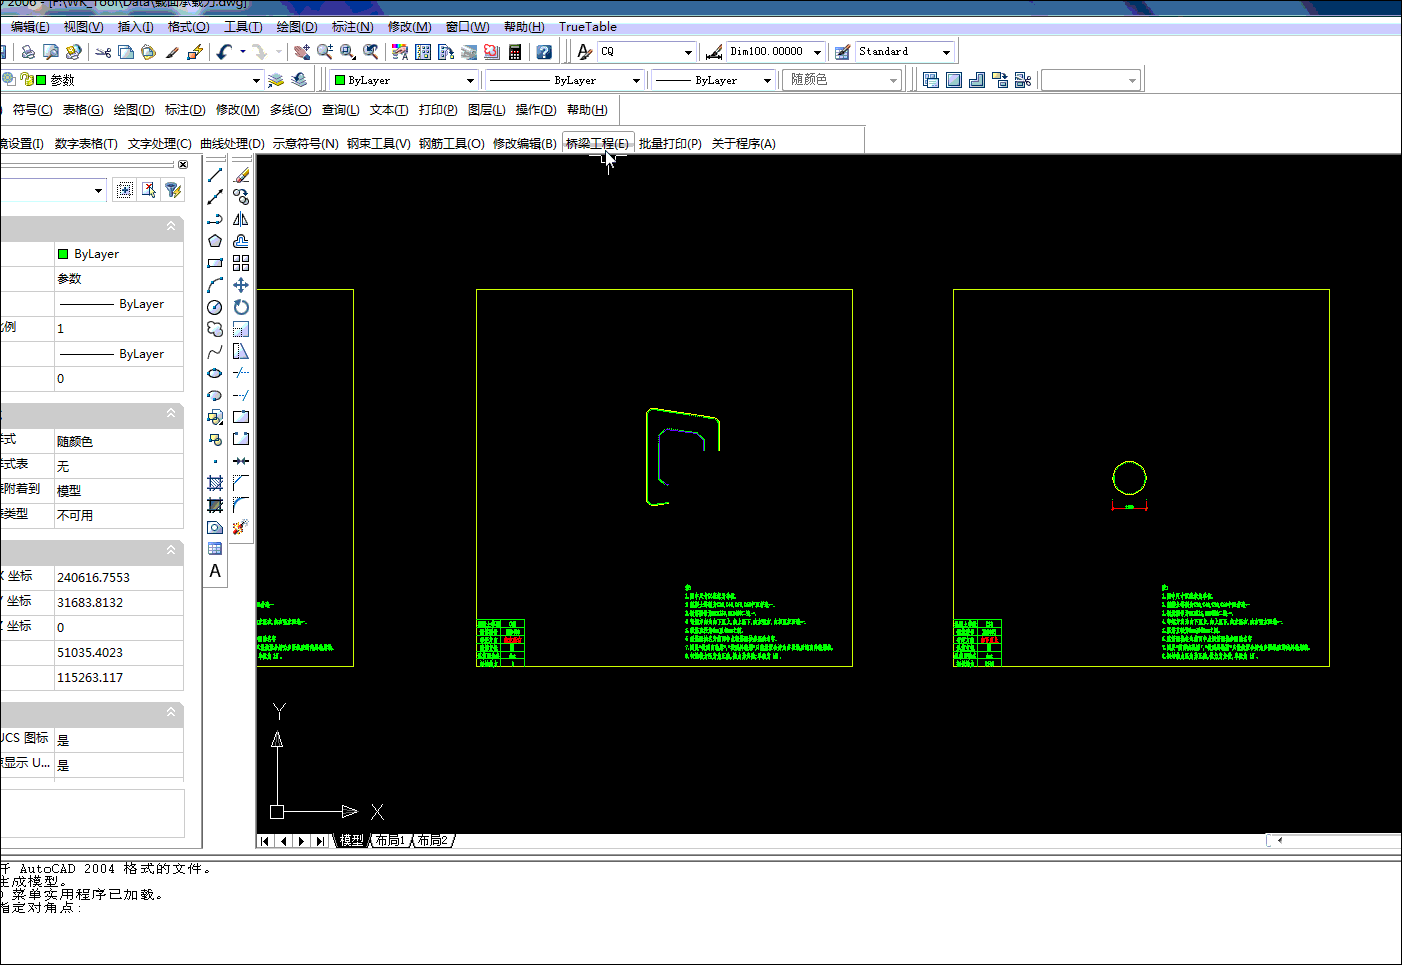The height and width of the screenshot is (965, 1402).
Task: Open the Standard table style dropdown
Action: pyautogui.click(x=946, y=52)
